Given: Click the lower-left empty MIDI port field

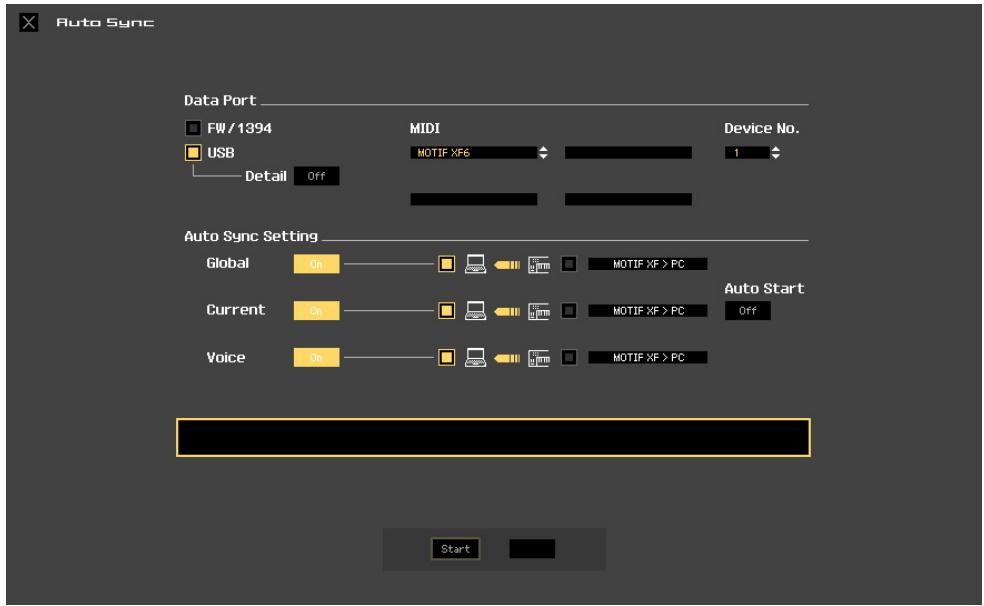Looking at the screenshot, I should (x=474, y=199).
